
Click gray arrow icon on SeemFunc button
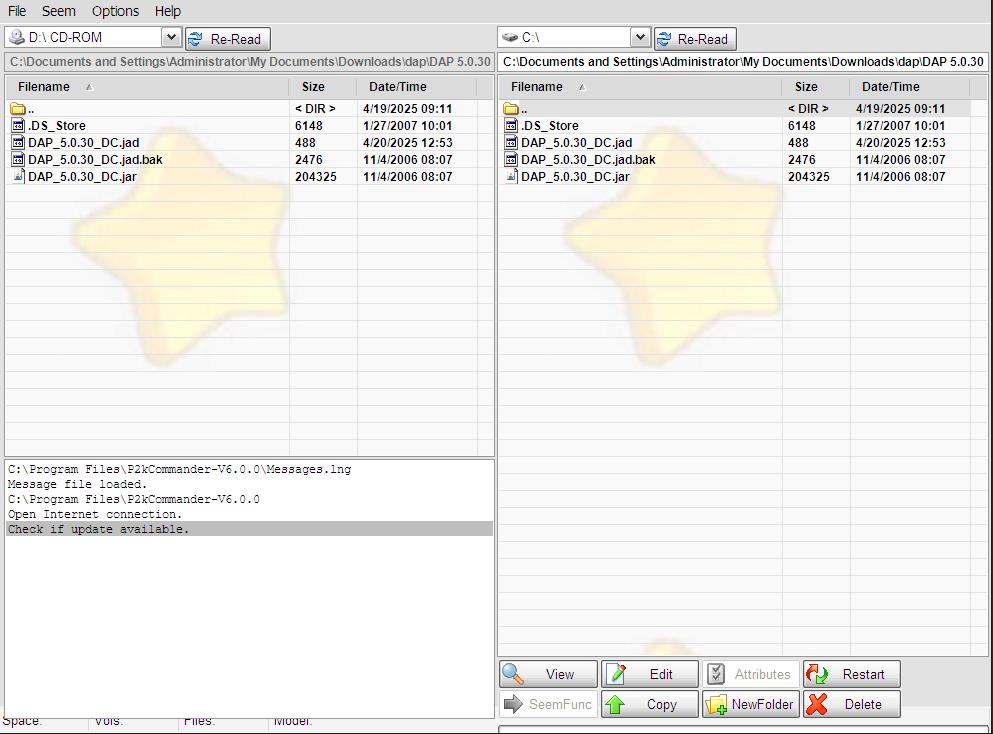(514, 704)
